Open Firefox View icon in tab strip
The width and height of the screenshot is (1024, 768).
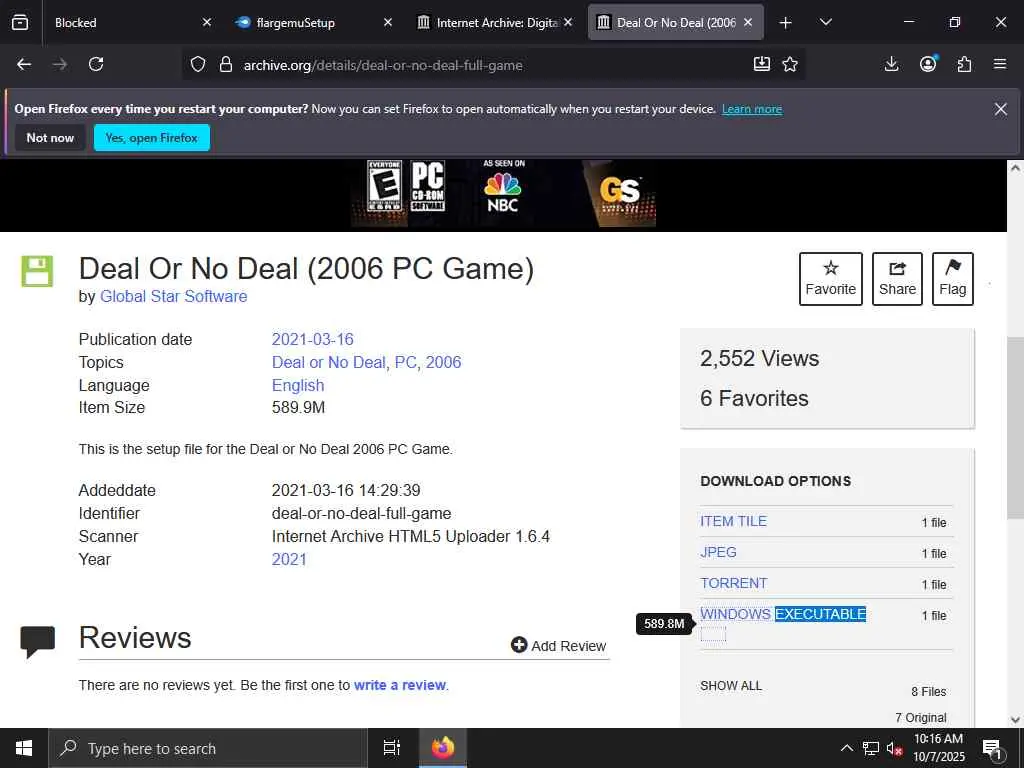coord(20,22)
